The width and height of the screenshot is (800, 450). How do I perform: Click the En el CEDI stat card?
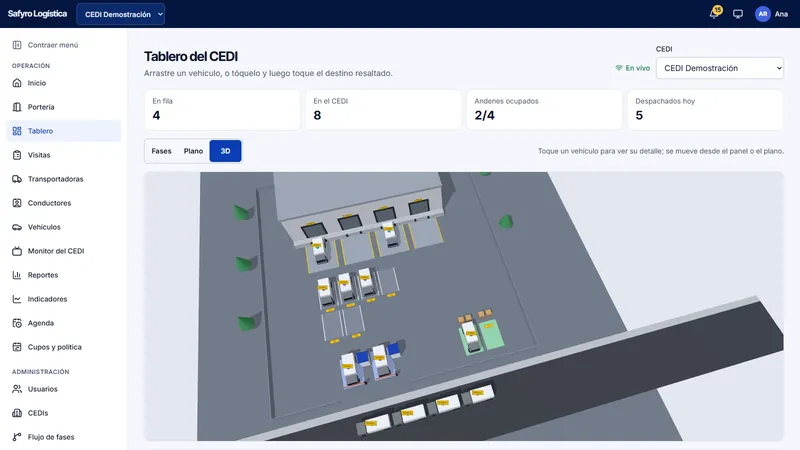coord(383,110)
